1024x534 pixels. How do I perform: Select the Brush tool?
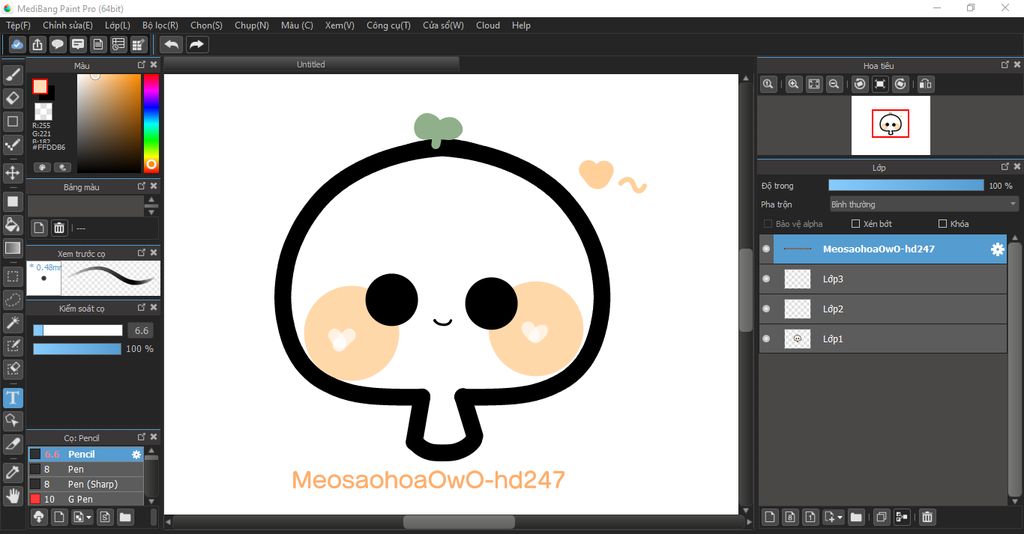(12, 76)
